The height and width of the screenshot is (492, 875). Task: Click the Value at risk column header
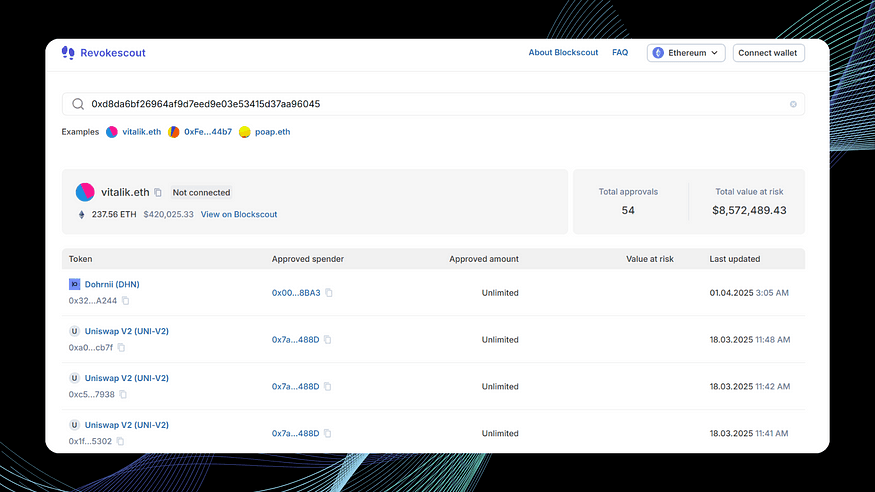pos(650,259)
